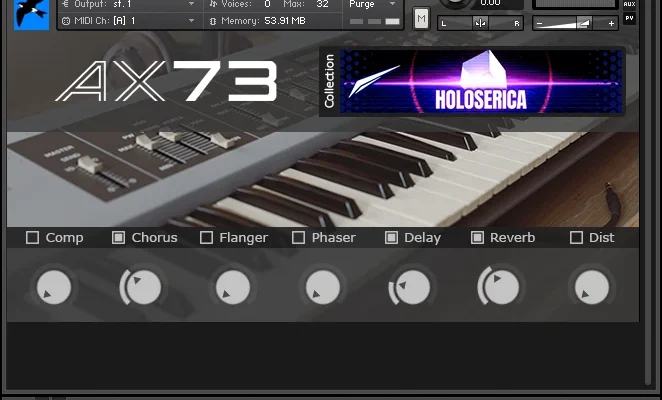Viewport: 662px width, 400px height.
Task: Click the AX73 instrument logo
Action: (167, 82)
